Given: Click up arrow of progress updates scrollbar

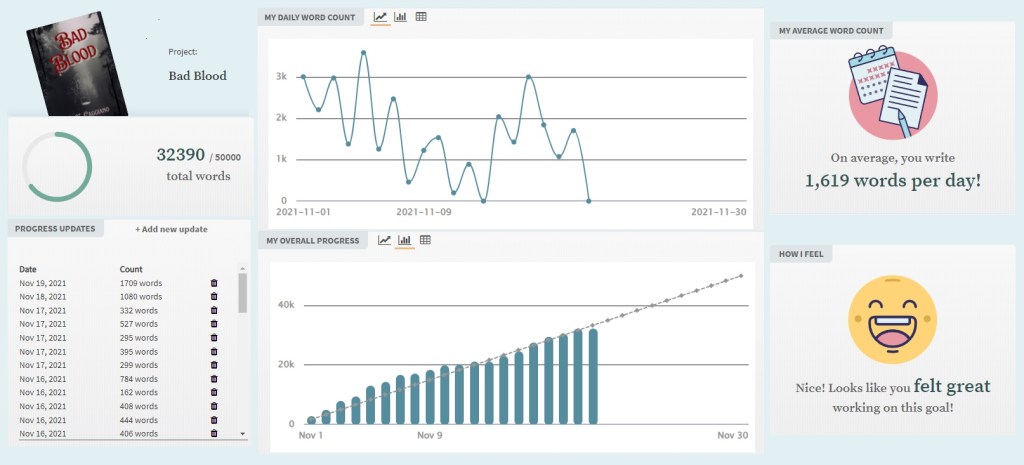Looking at the screenshot, I should 242,269.
